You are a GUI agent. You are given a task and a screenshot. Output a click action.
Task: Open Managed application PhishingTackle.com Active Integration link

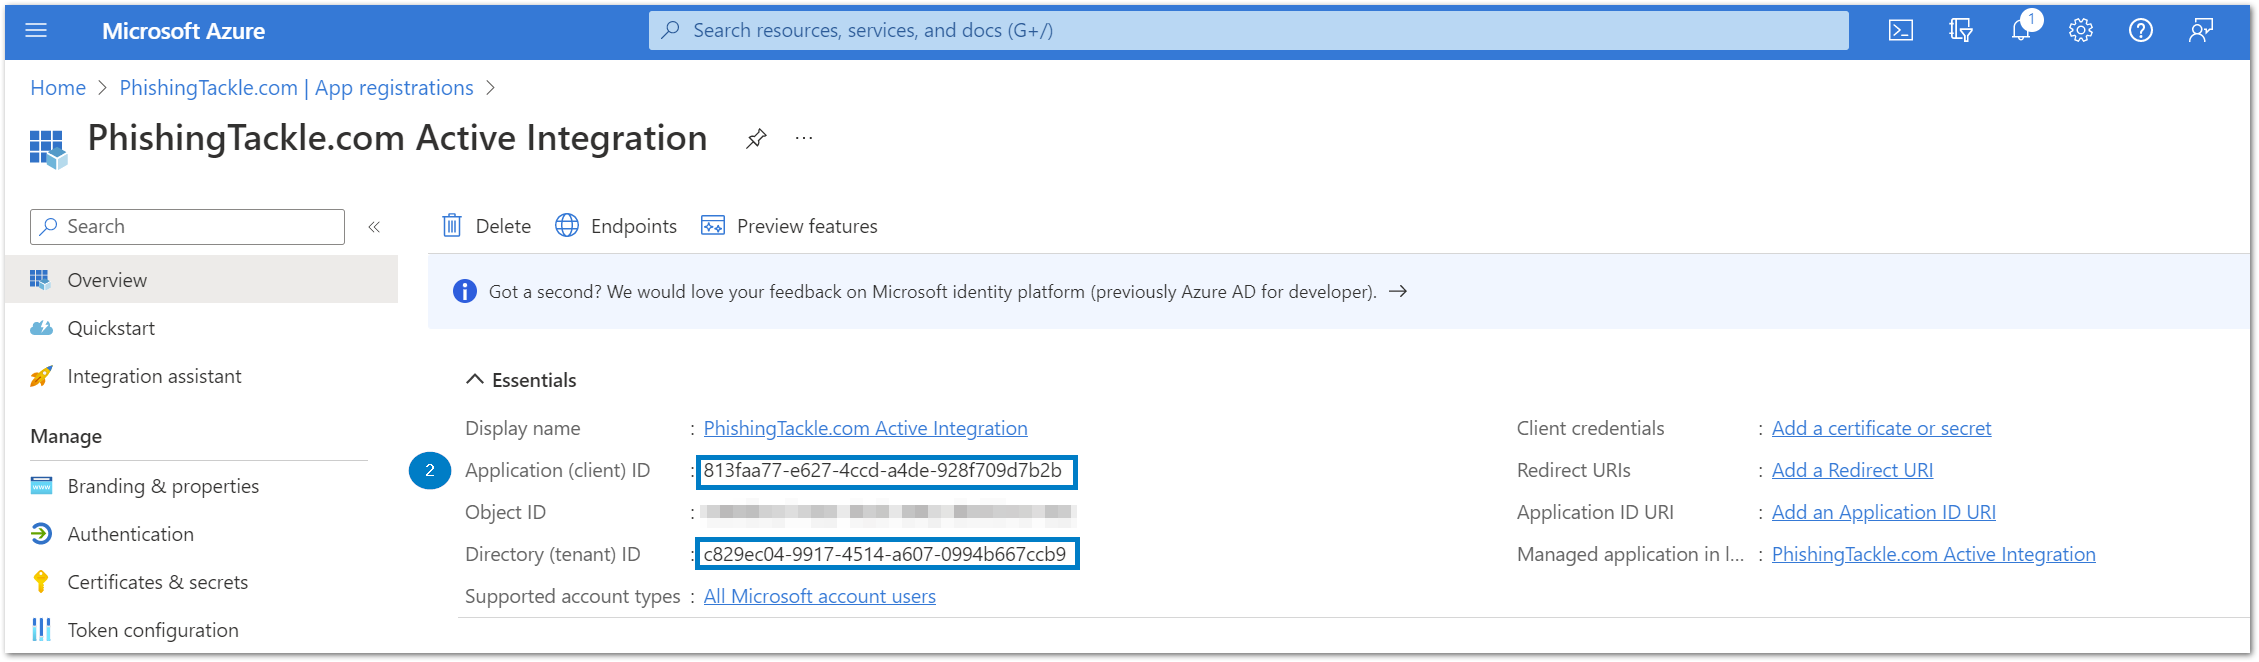click(x=1933, y=554)
